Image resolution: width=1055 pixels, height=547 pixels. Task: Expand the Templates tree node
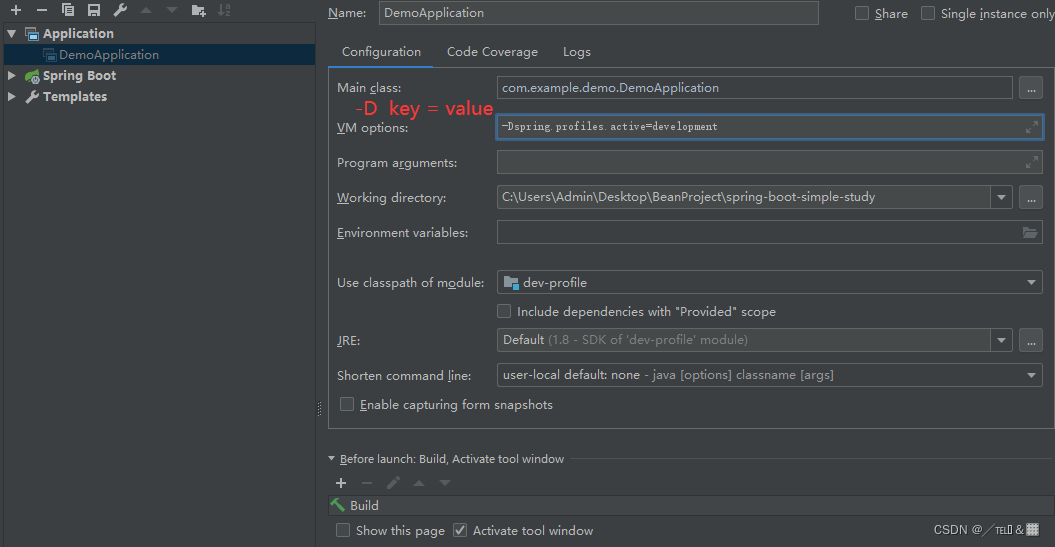click(11, 96)
